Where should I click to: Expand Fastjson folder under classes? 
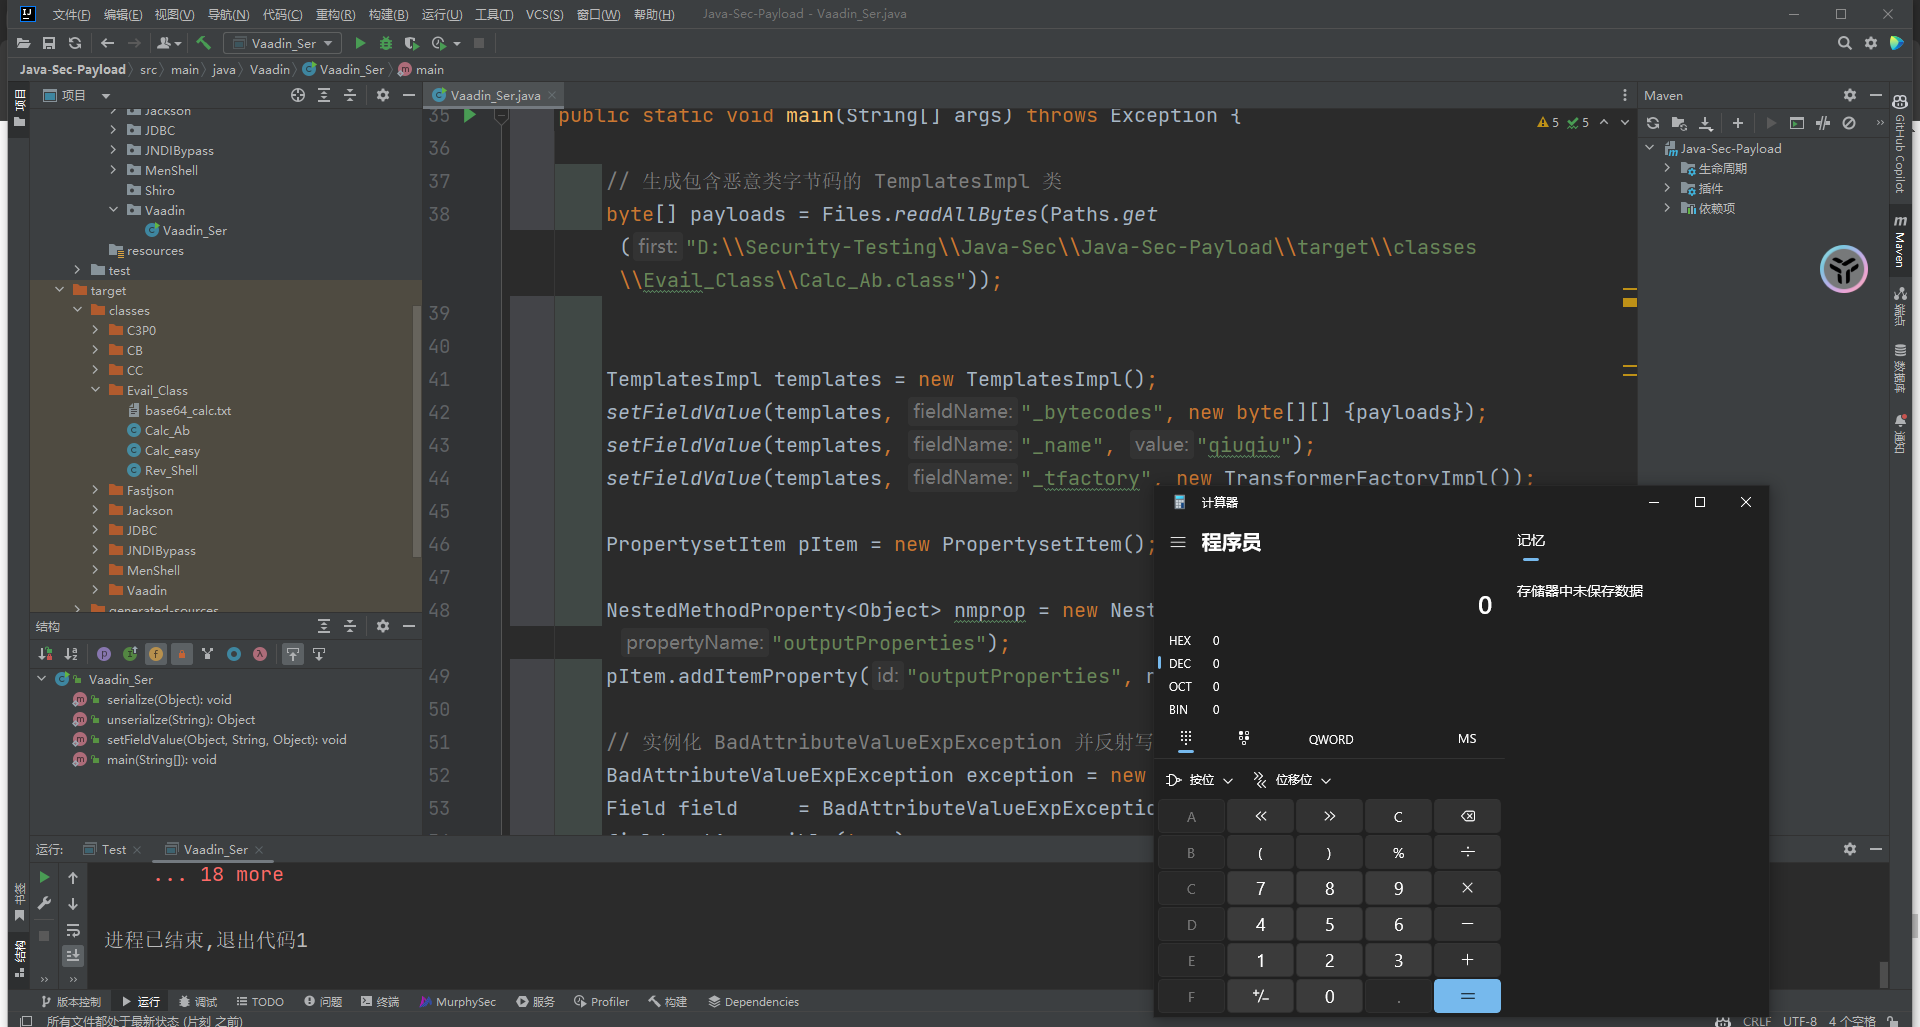(x=96, y=490)
